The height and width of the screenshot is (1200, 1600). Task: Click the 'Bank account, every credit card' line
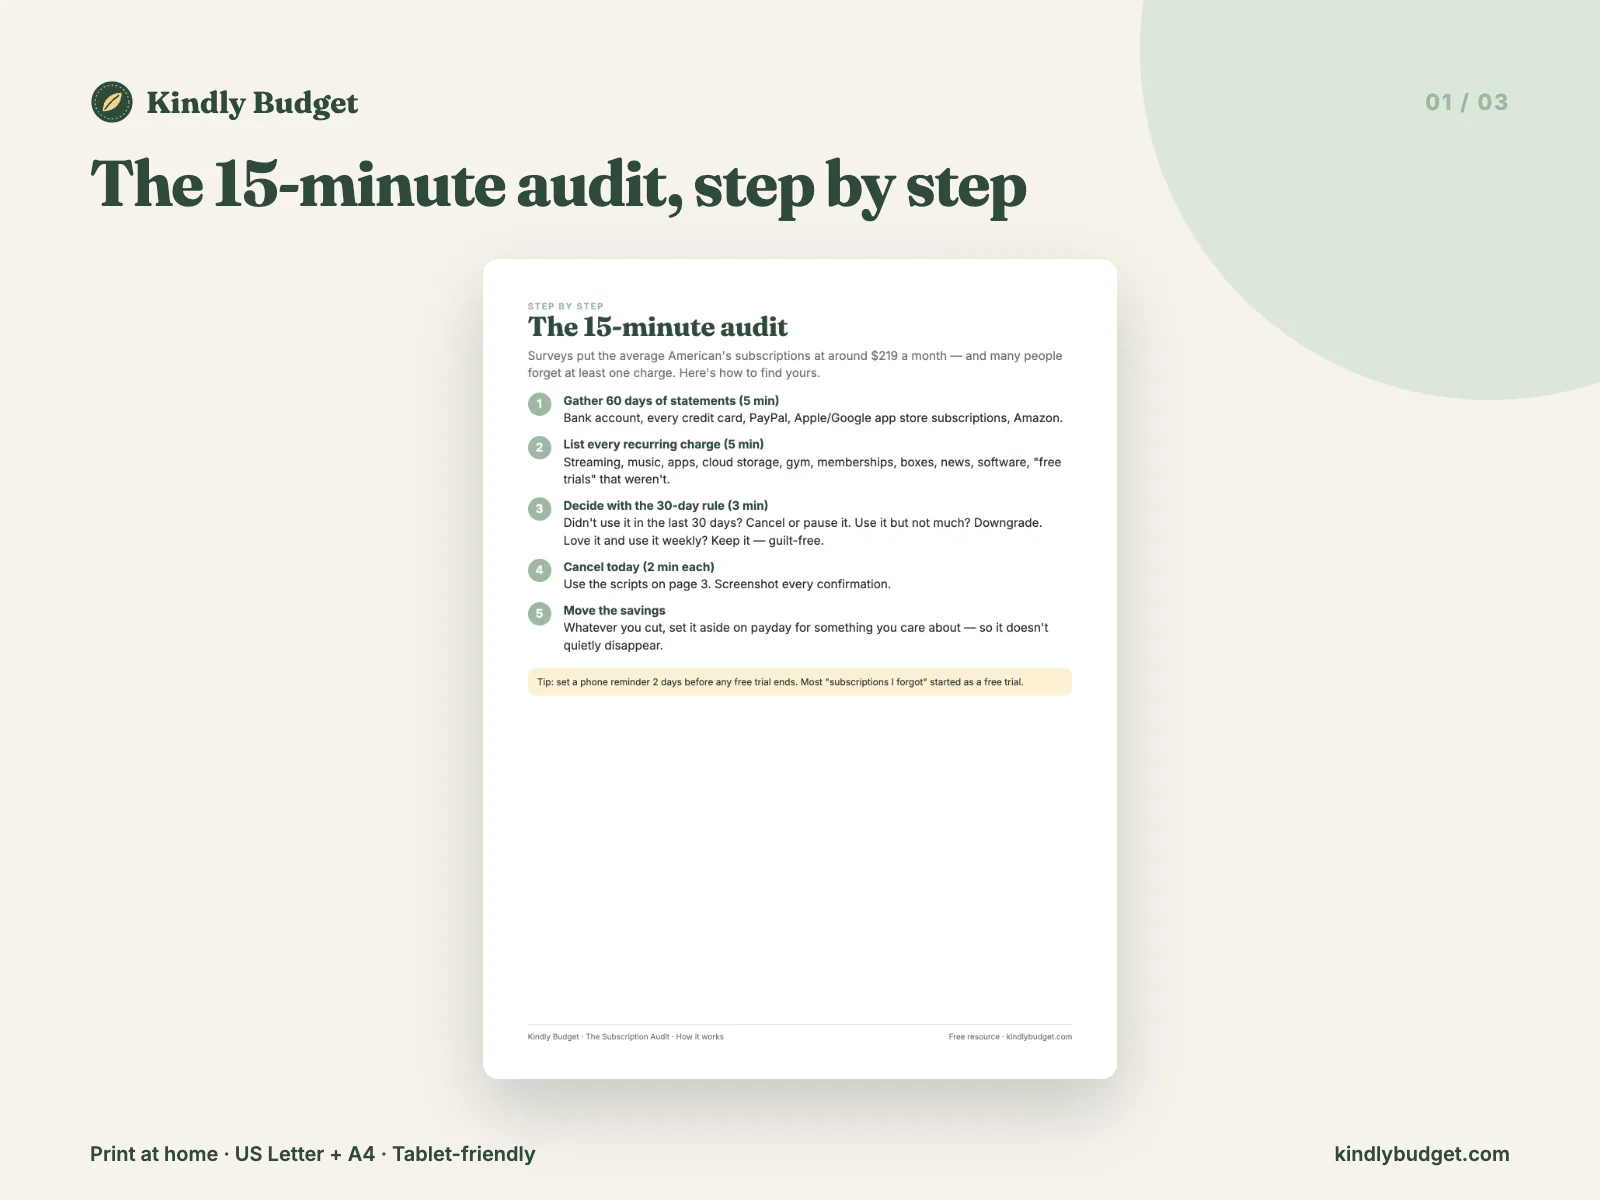[813, 418]
